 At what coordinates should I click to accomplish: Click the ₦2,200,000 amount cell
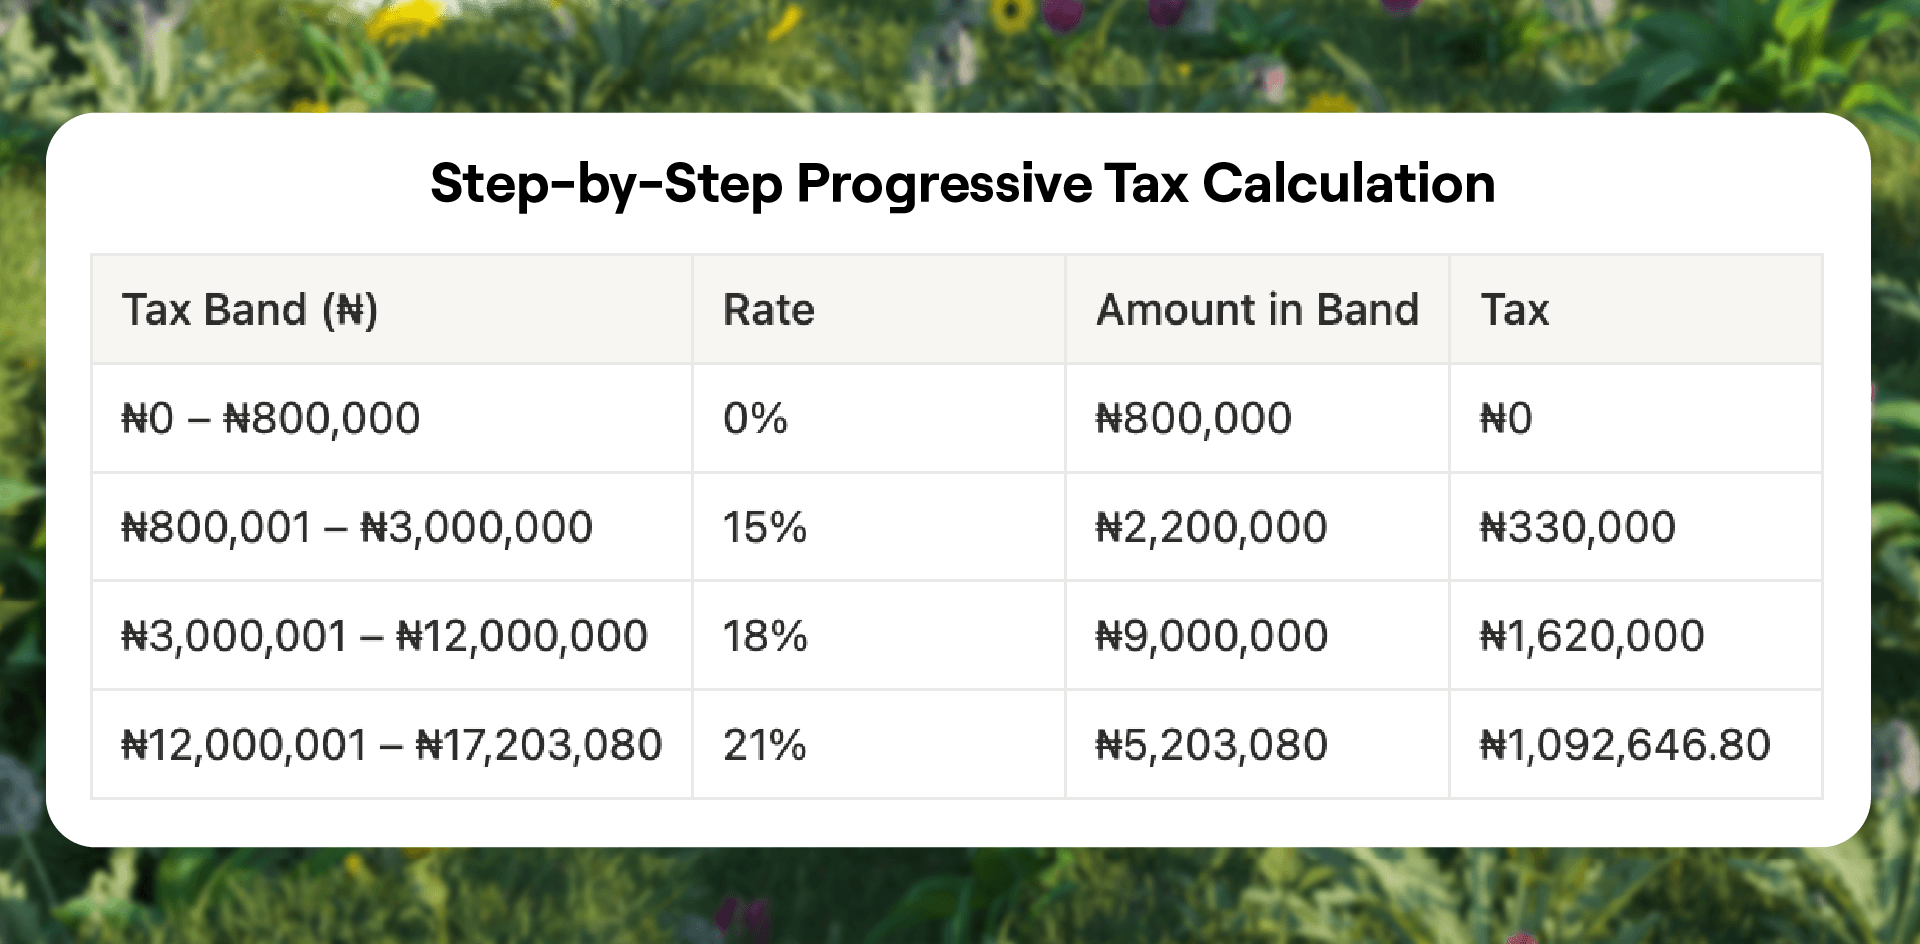(x=1211, y=527)
